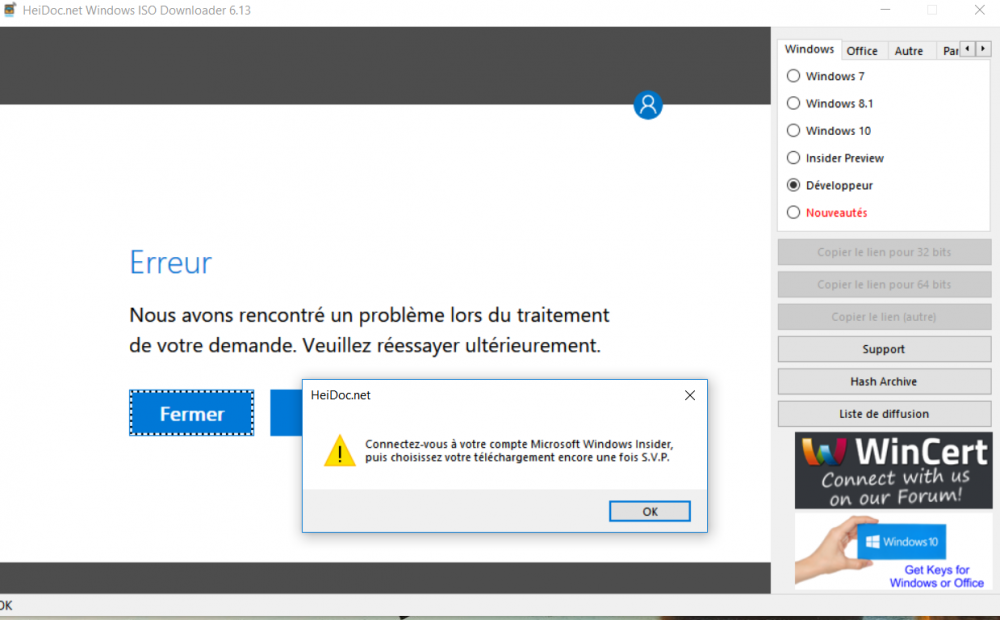Click the user account avatar icon

(x=647, y=105)
